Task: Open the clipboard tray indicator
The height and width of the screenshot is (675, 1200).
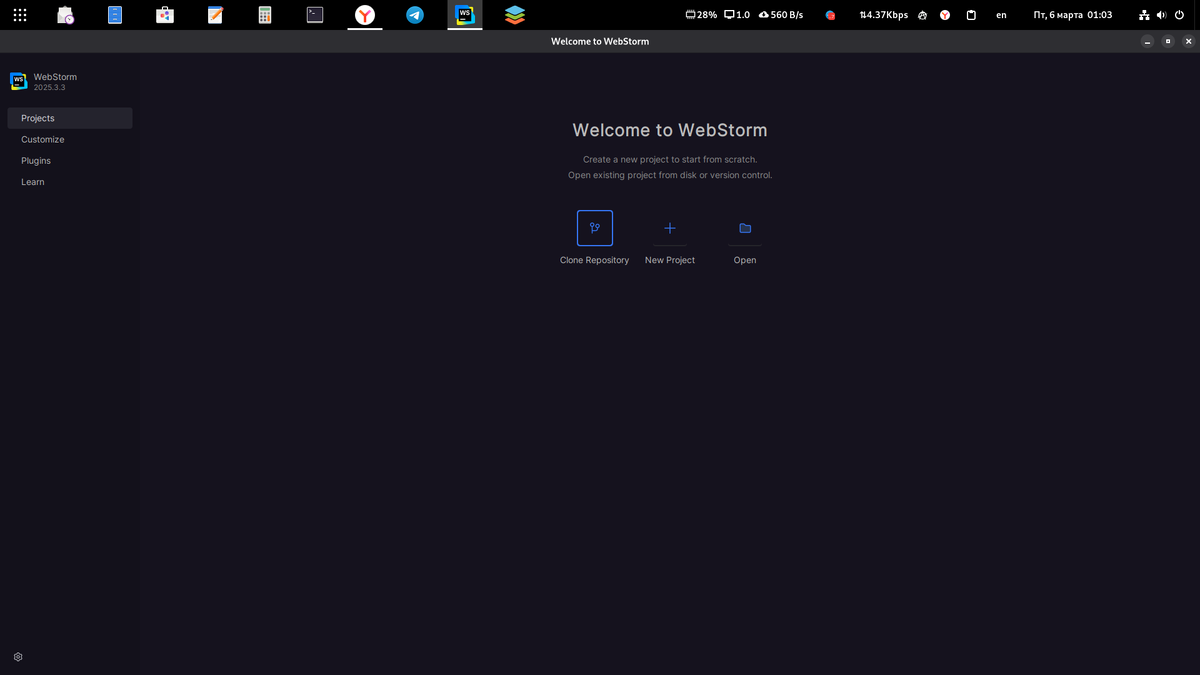Action: (971, 15)
